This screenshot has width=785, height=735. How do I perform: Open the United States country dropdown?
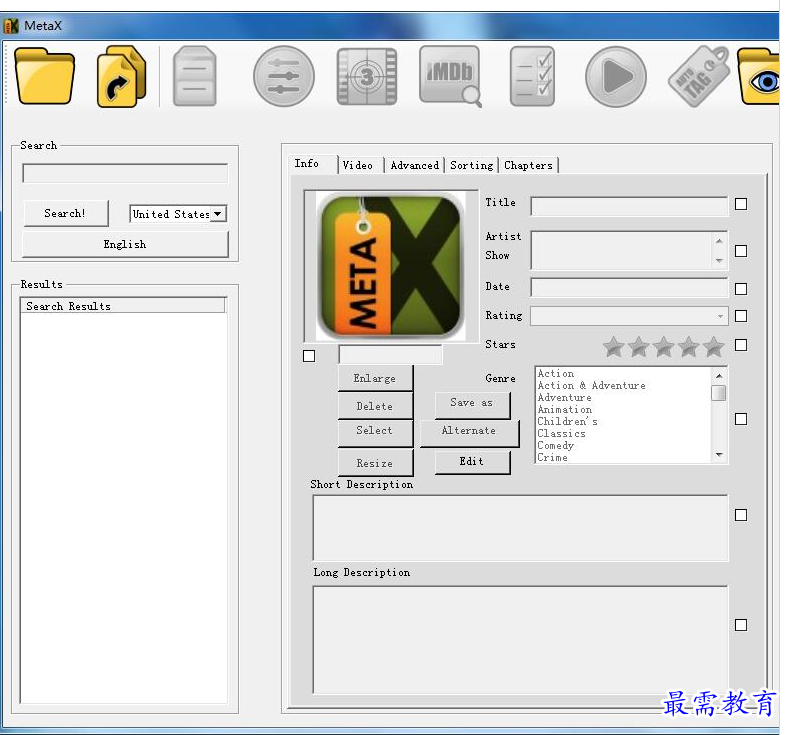178,214
